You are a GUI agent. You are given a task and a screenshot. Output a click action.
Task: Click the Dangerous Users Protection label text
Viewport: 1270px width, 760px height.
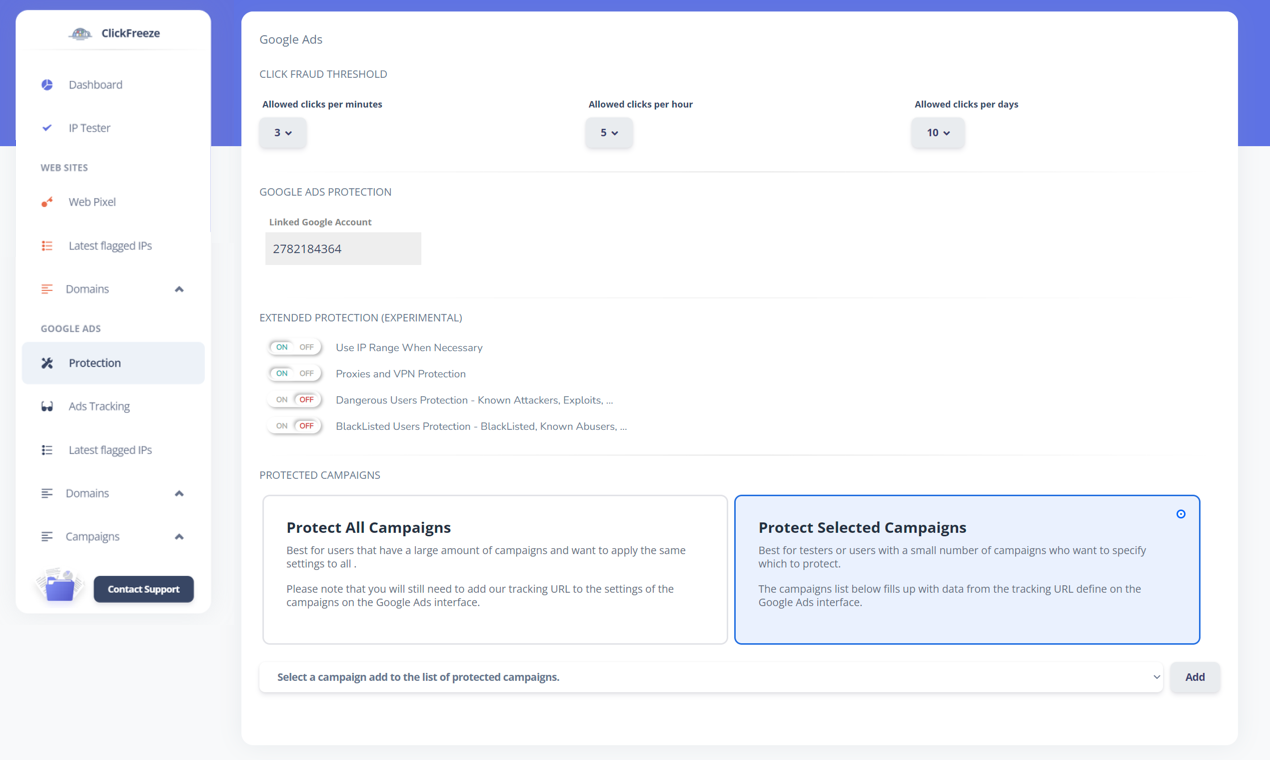(475, 400)
